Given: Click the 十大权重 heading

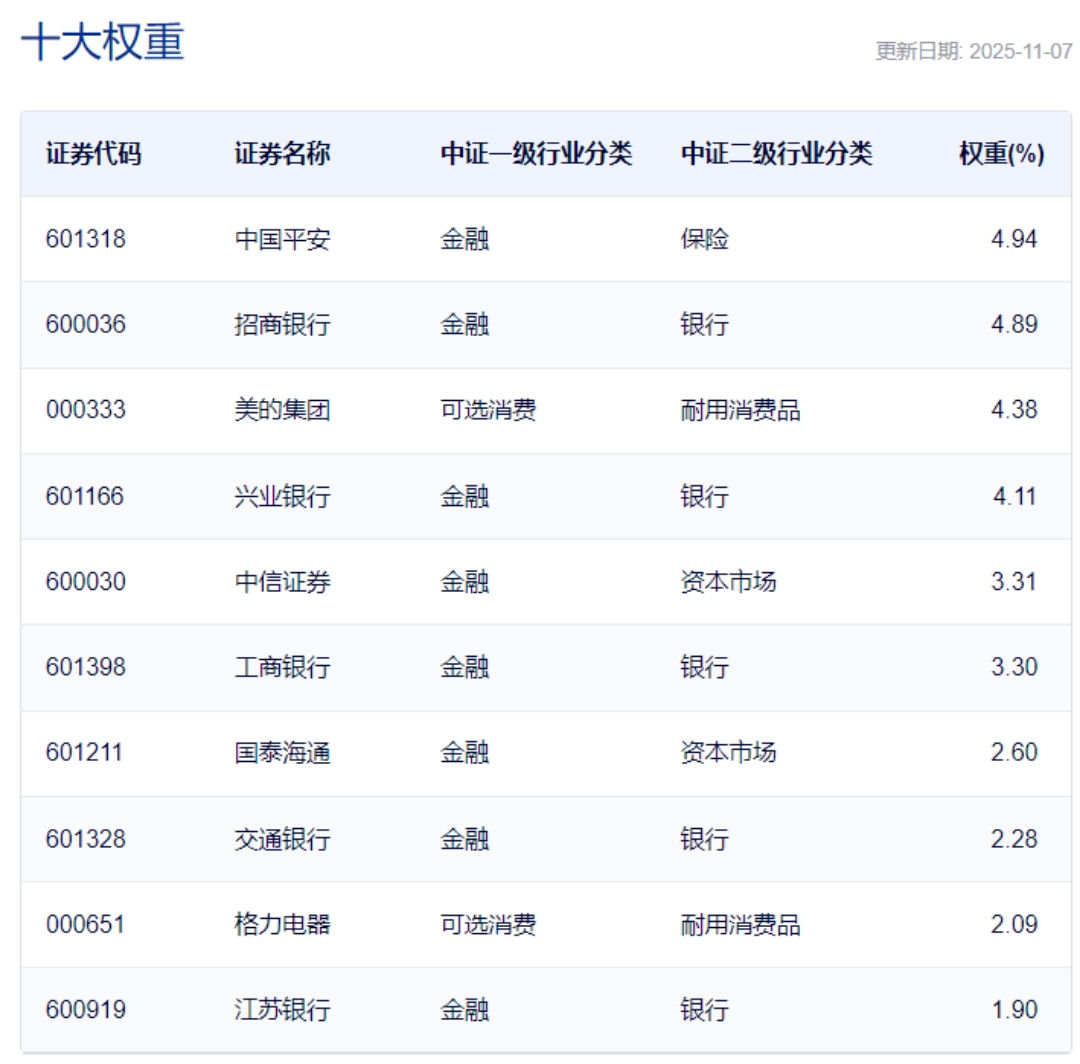Looking at the screenshot, I should pos(103,42).
